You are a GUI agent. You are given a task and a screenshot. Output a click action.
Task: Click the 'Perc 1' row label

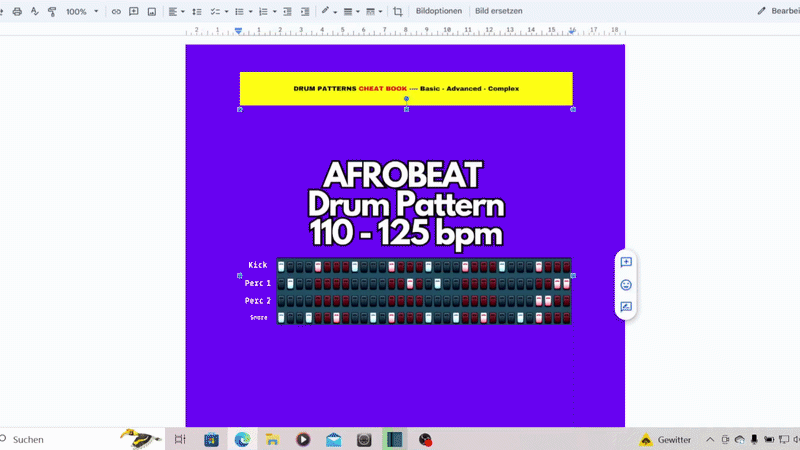pos(258,283)
